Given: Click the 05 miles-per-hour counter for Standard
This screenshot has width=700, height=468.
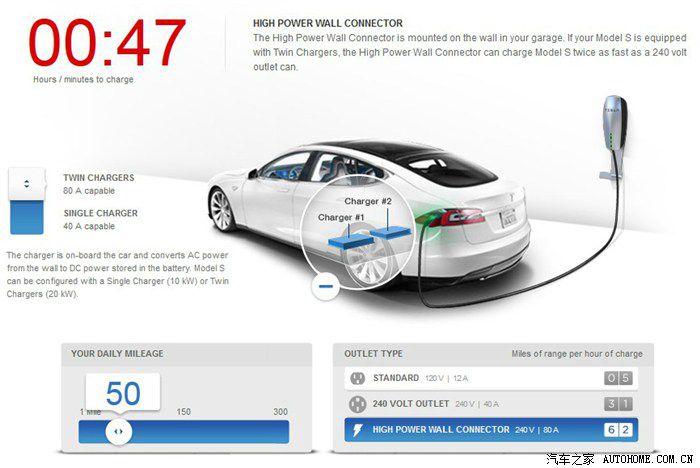Looking at the screenshot, I should click(x=618, y=378).
